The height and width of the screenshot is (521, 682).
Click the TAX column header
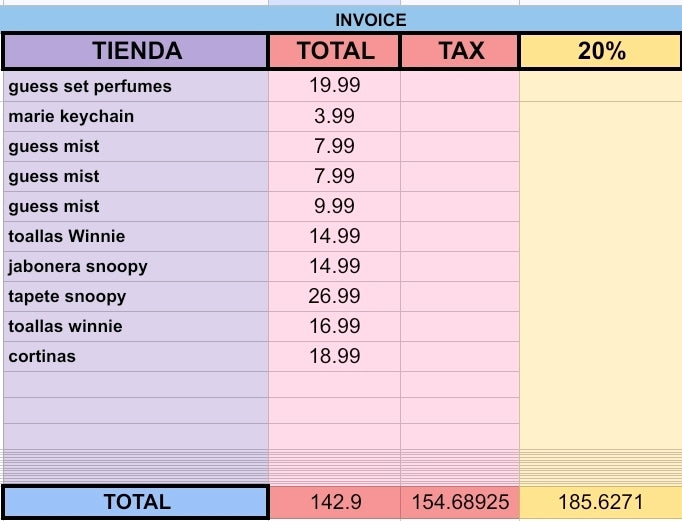[460, 51]
